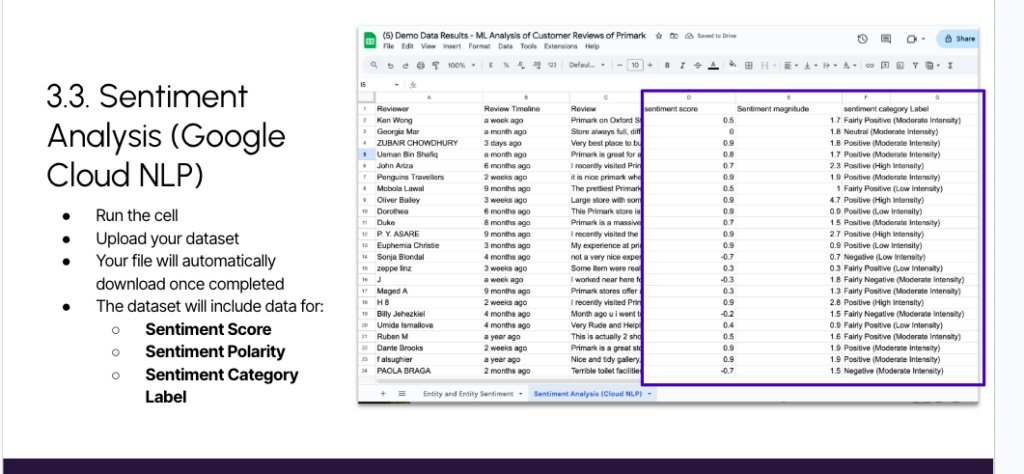Image resolution: width=1024 pixels, height=474 pixels.
Task: Open the fill color picker
Action: [x=733, y=65]
